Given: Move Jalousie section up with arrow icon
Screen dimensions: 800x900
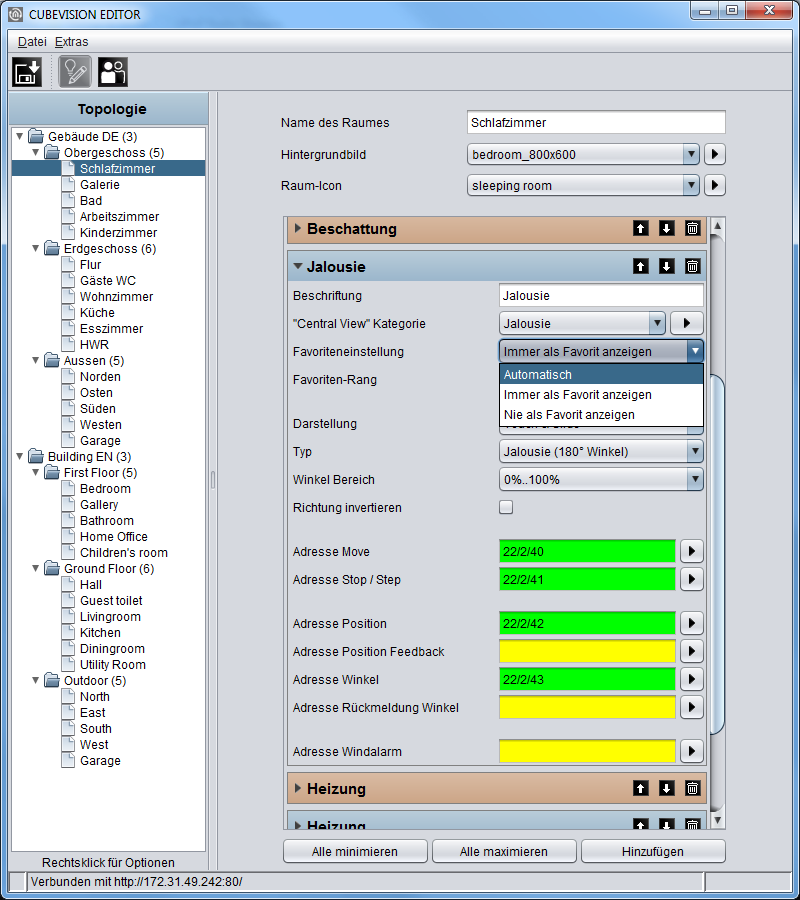Looking at the screenshot, I should point(640,266).
